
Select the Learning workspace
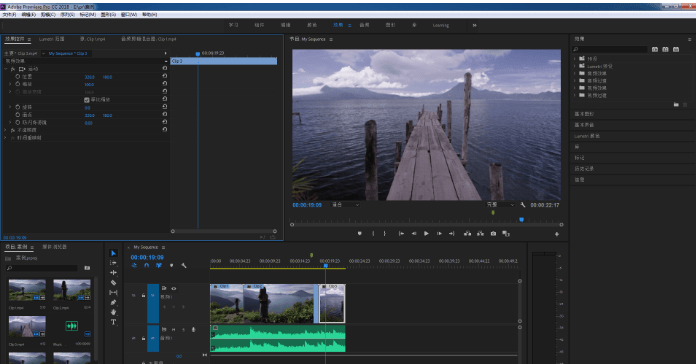[441, 25]
